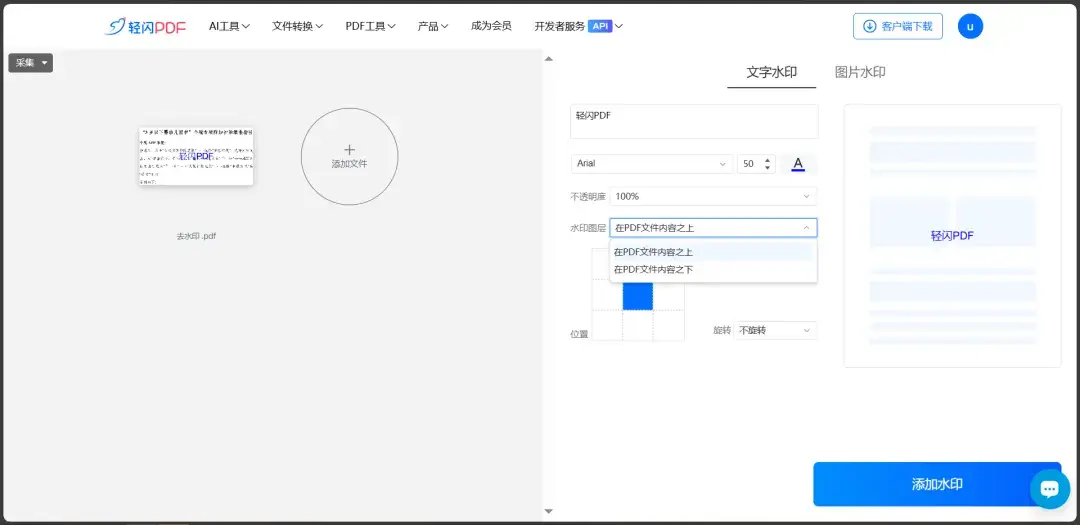Select the 去水印.pdf thumbnail

tap(196, 156)
